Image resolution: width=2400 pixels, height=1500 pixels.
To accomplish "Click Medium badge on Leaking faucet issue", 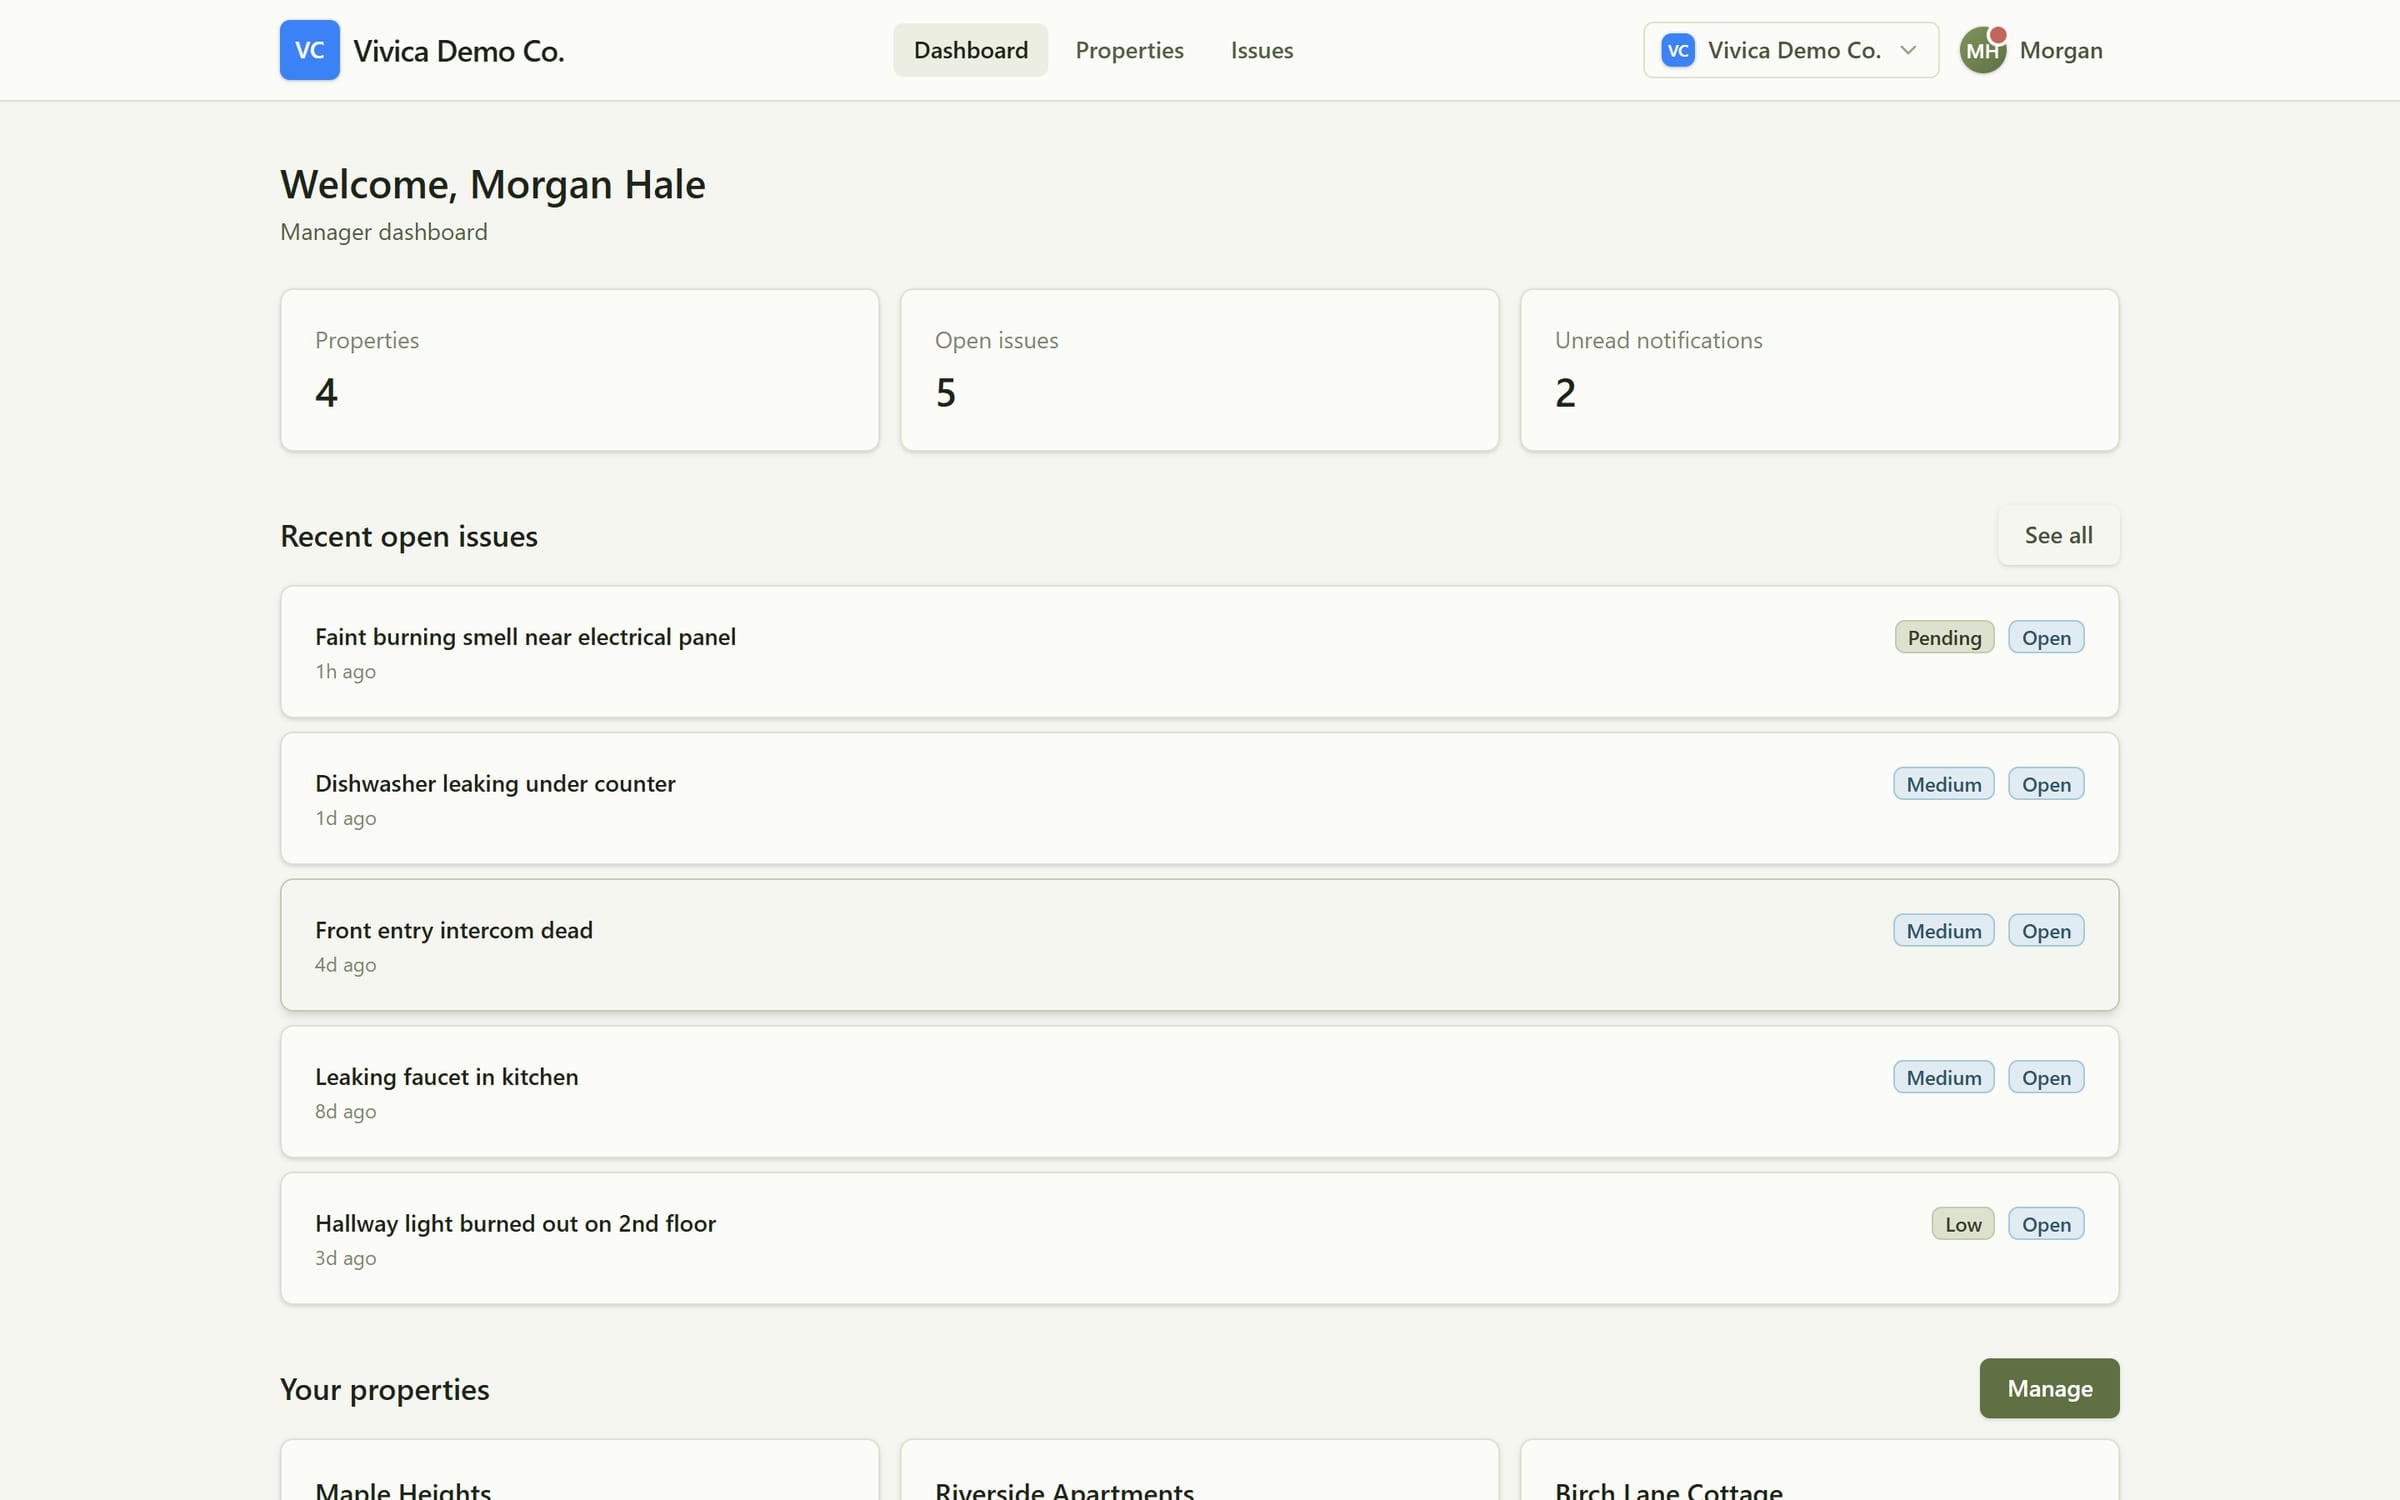I will 1943,1078.
